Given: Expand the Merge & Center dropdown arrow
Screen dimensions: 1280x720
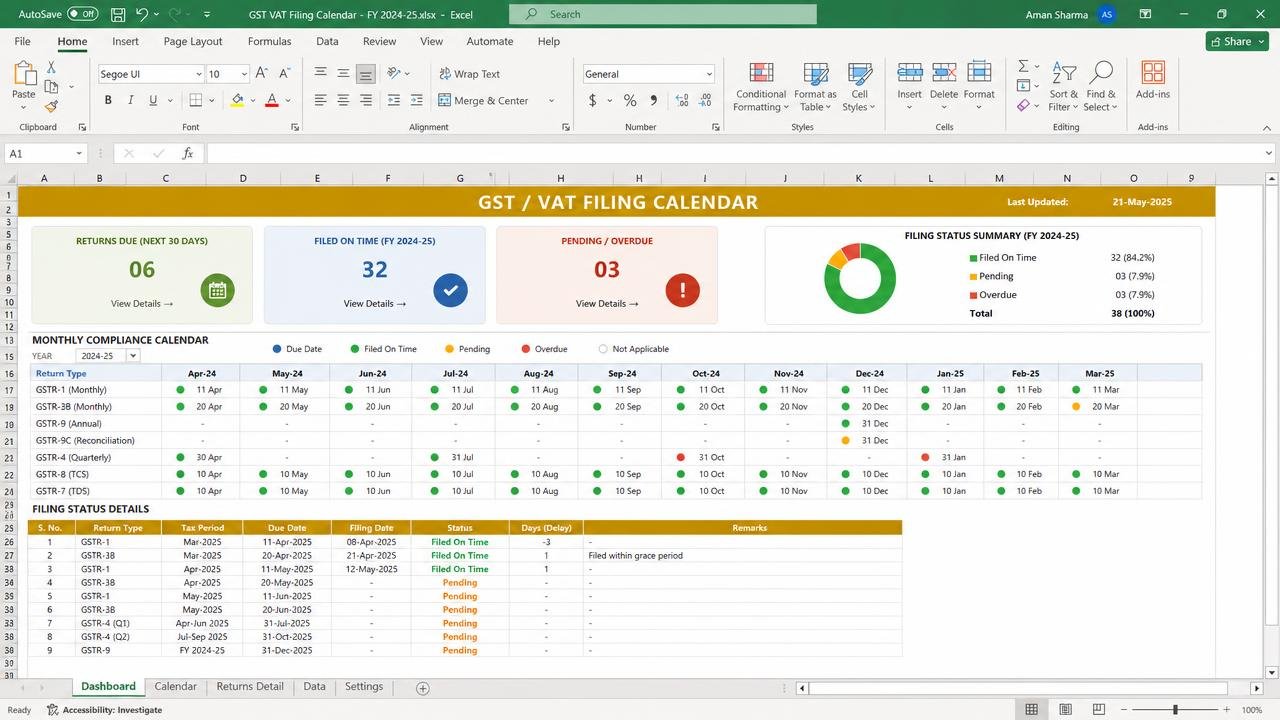Looking at the screenshot, I should point(551,100).
